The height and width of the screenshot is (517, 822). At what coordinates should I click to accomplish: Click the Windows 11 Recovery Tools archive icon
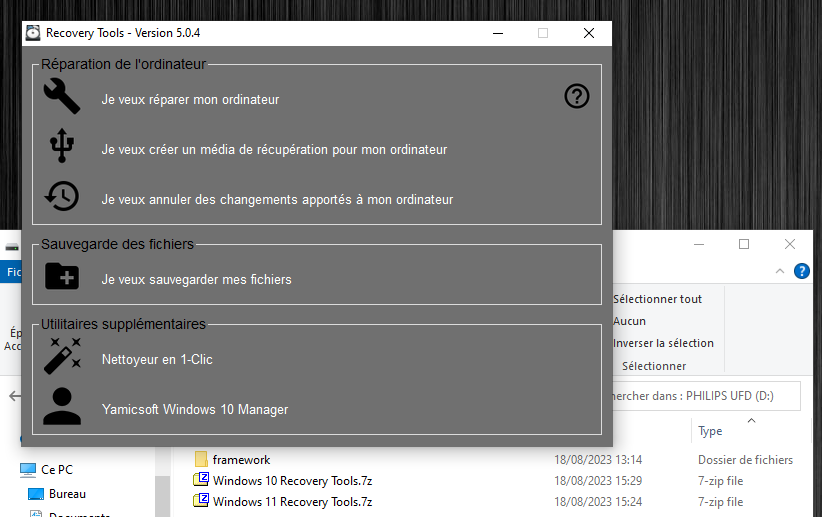pos(201,500)
